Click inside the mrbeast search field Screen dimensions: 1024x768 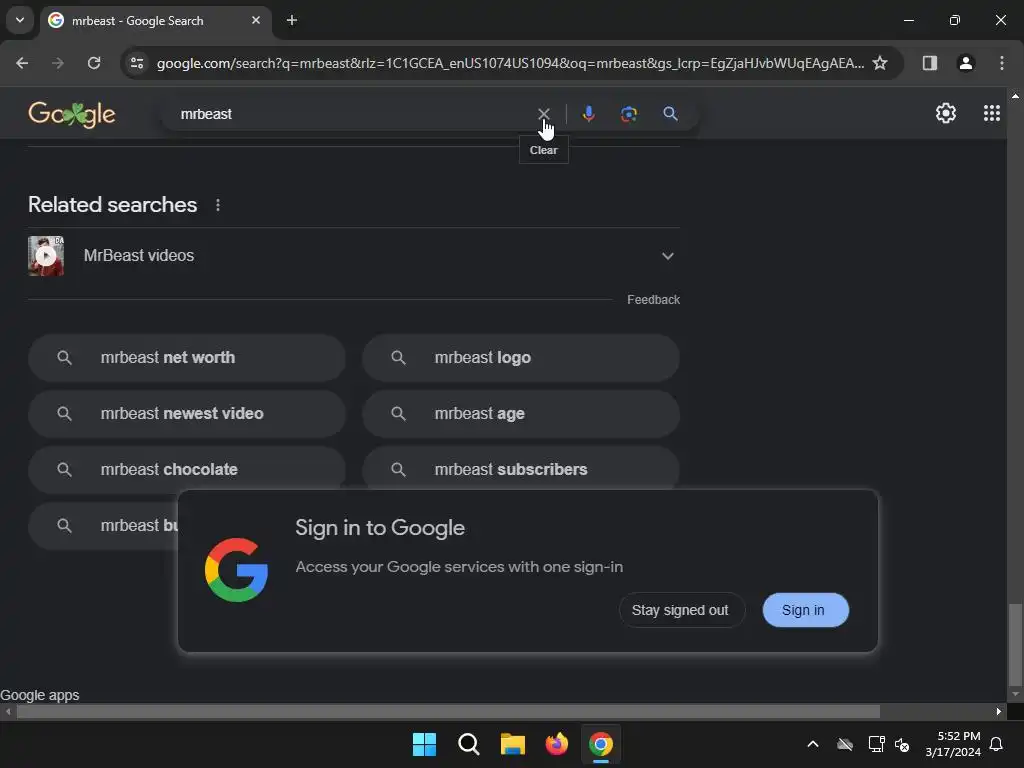[353, 114]
